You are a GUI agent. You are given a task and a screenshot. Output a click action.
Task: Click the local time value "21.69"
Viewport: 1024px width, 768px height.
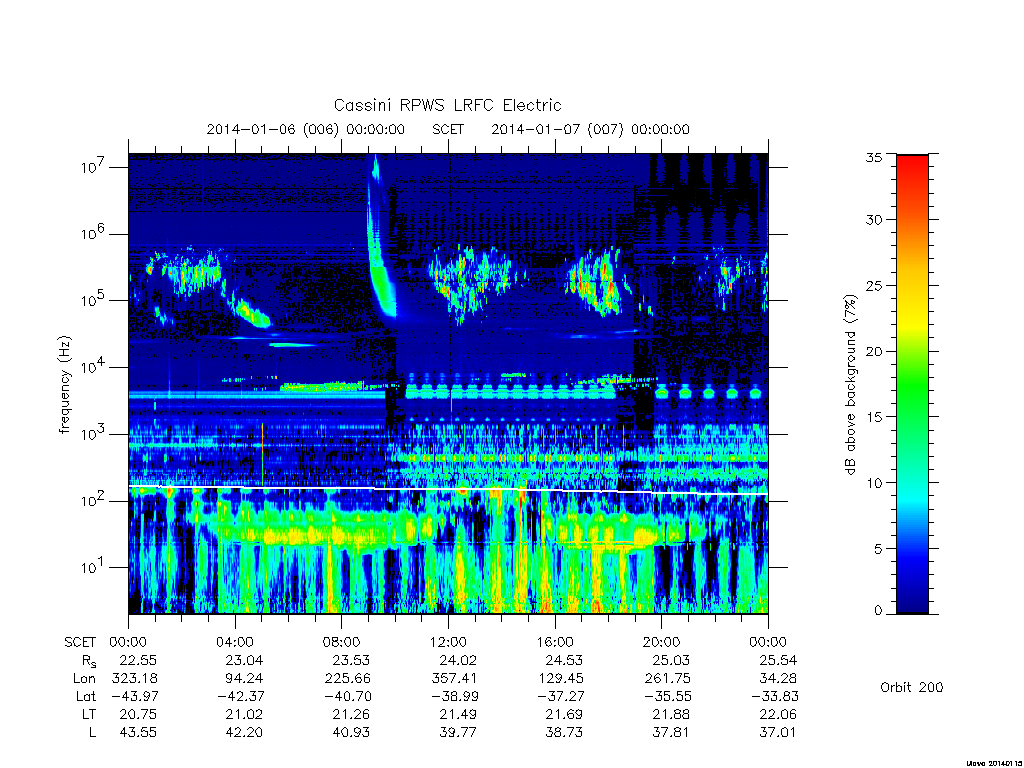[564, 714]
